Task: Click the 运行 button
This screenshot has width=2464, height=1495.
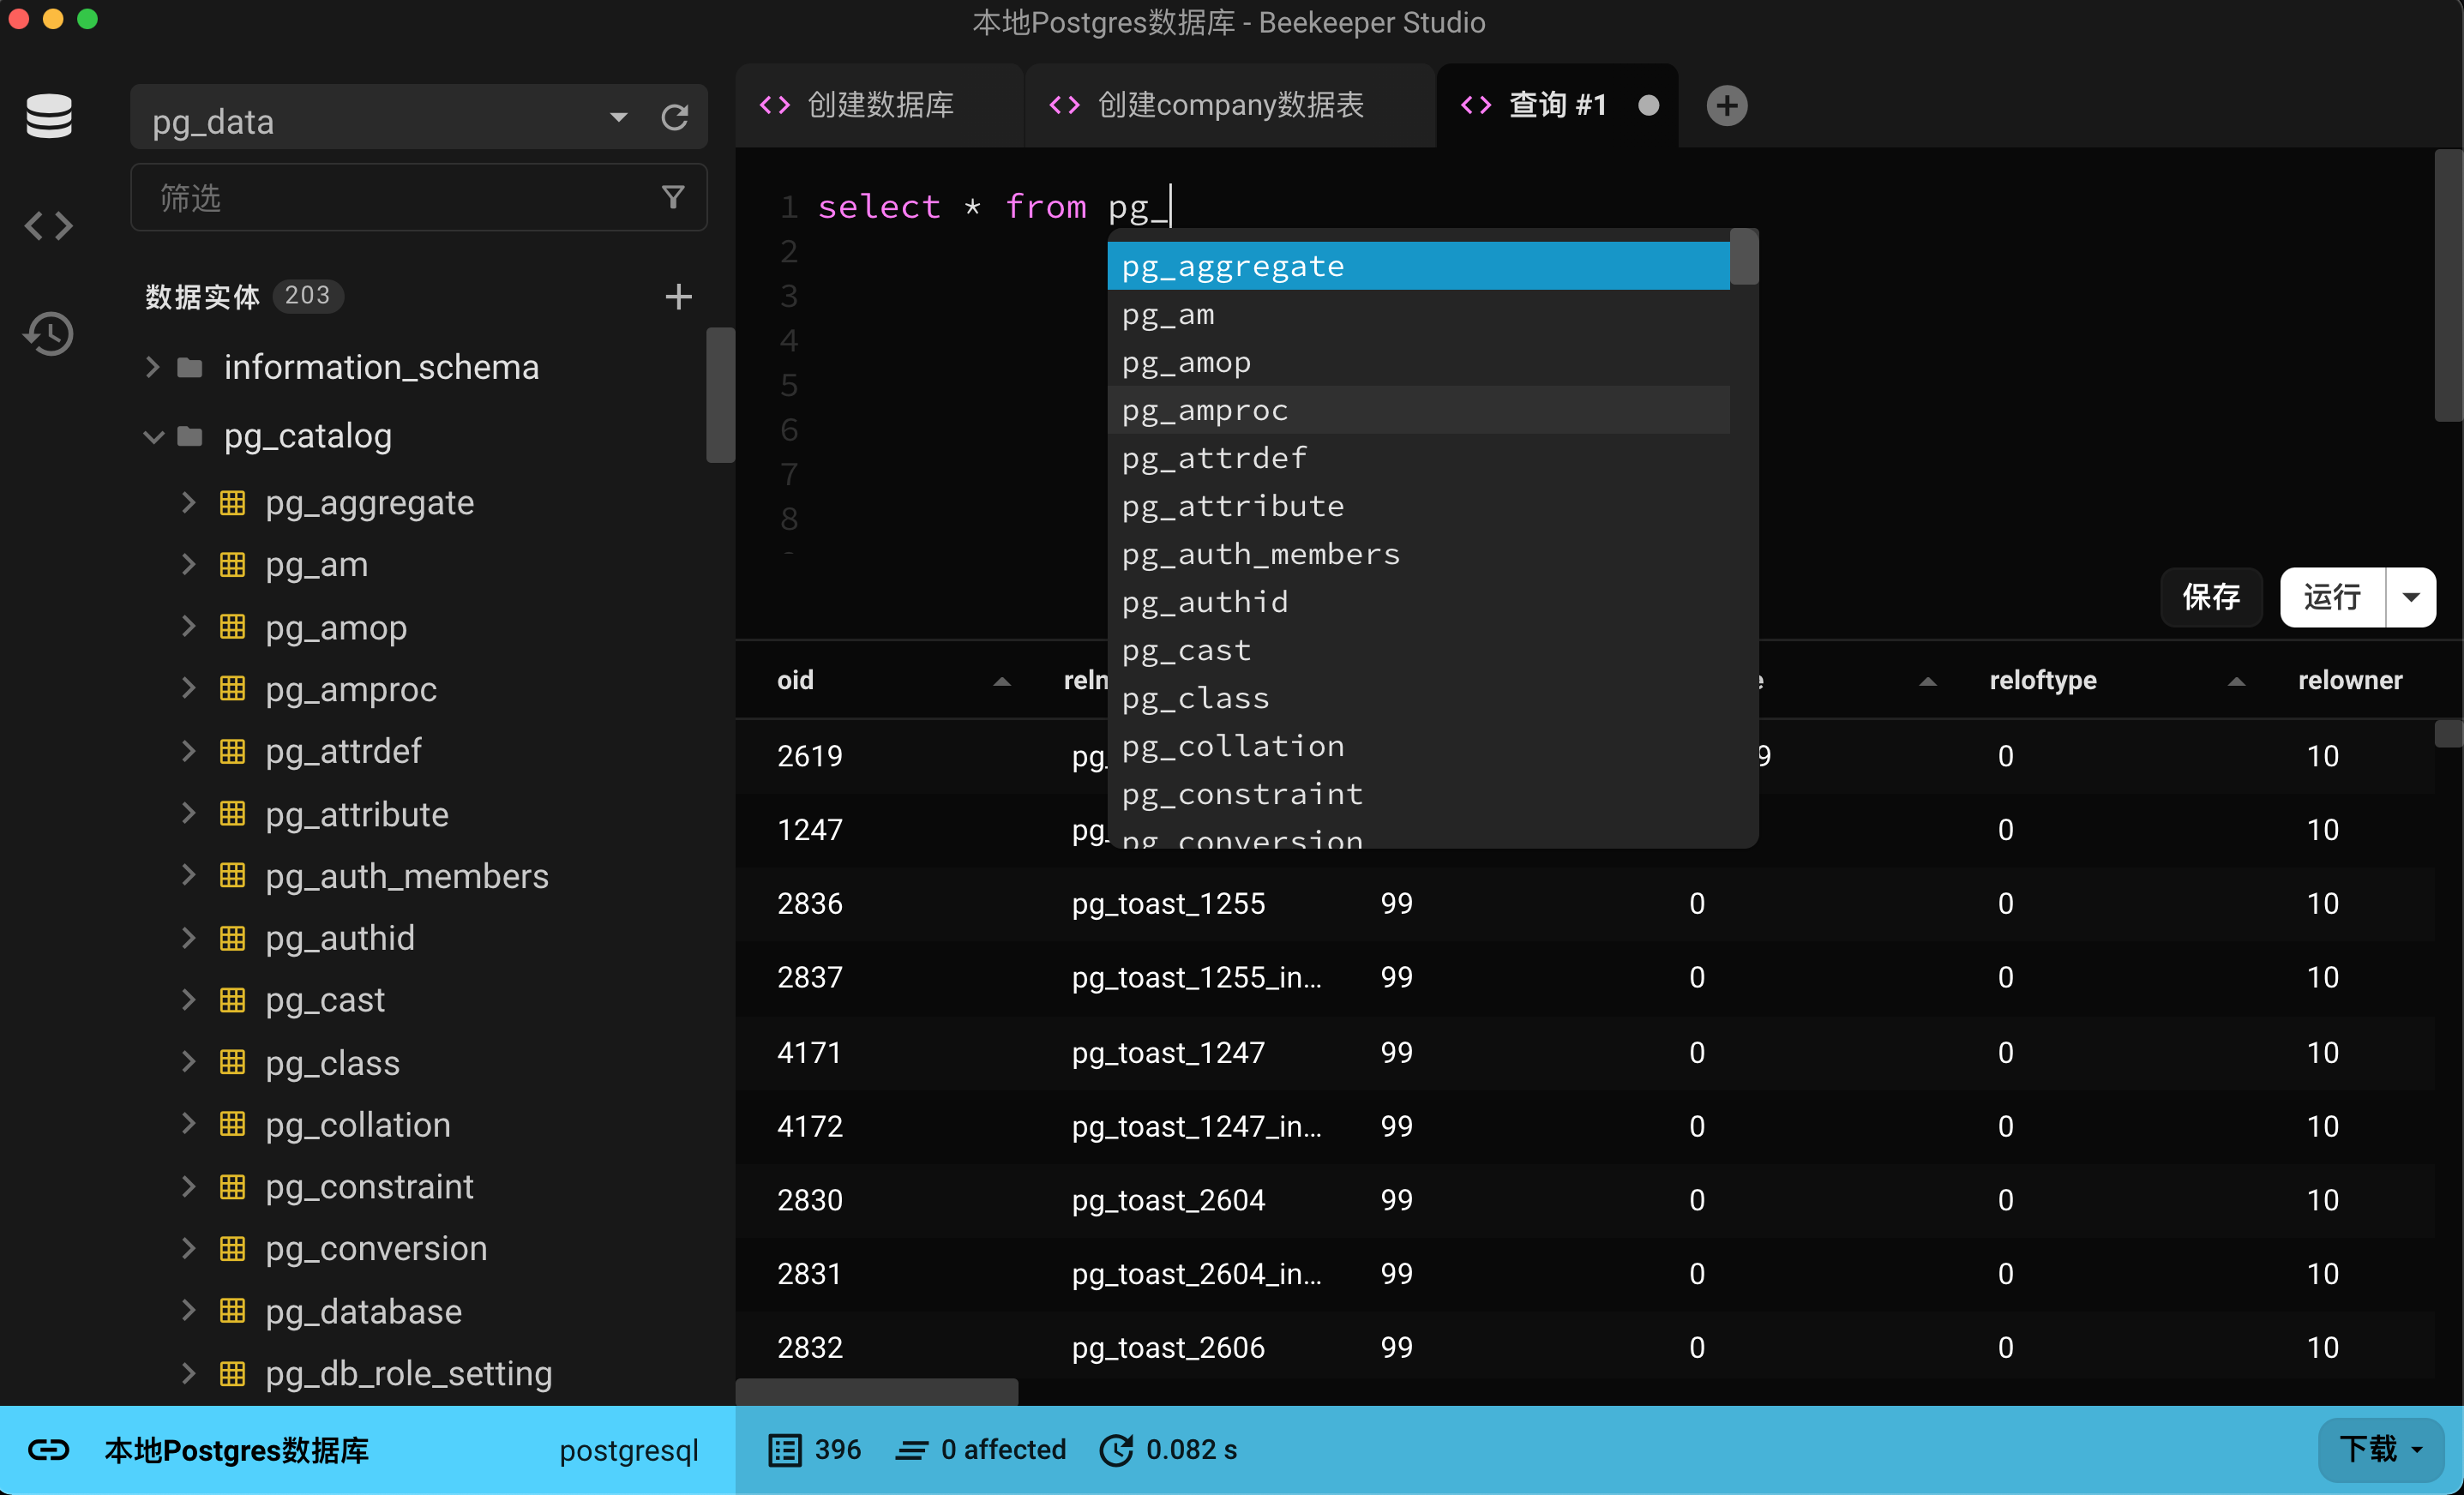Action: click(2331, 597)
